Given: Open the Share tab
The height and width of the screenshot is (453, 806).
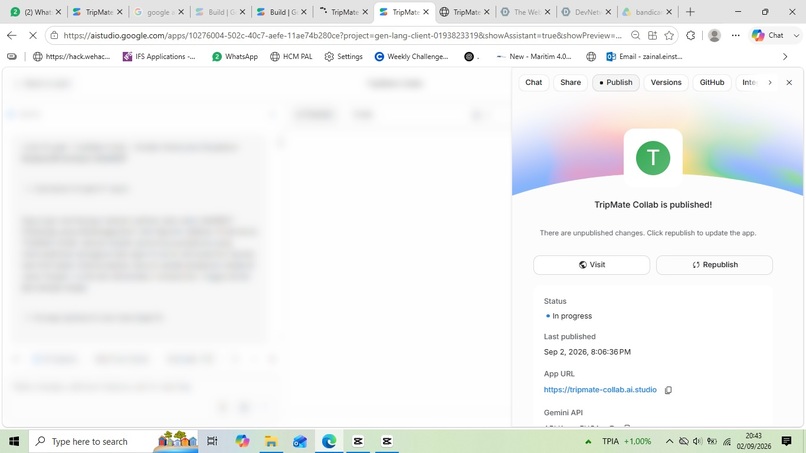Looking at the screenshot, I should pos(571,82).
